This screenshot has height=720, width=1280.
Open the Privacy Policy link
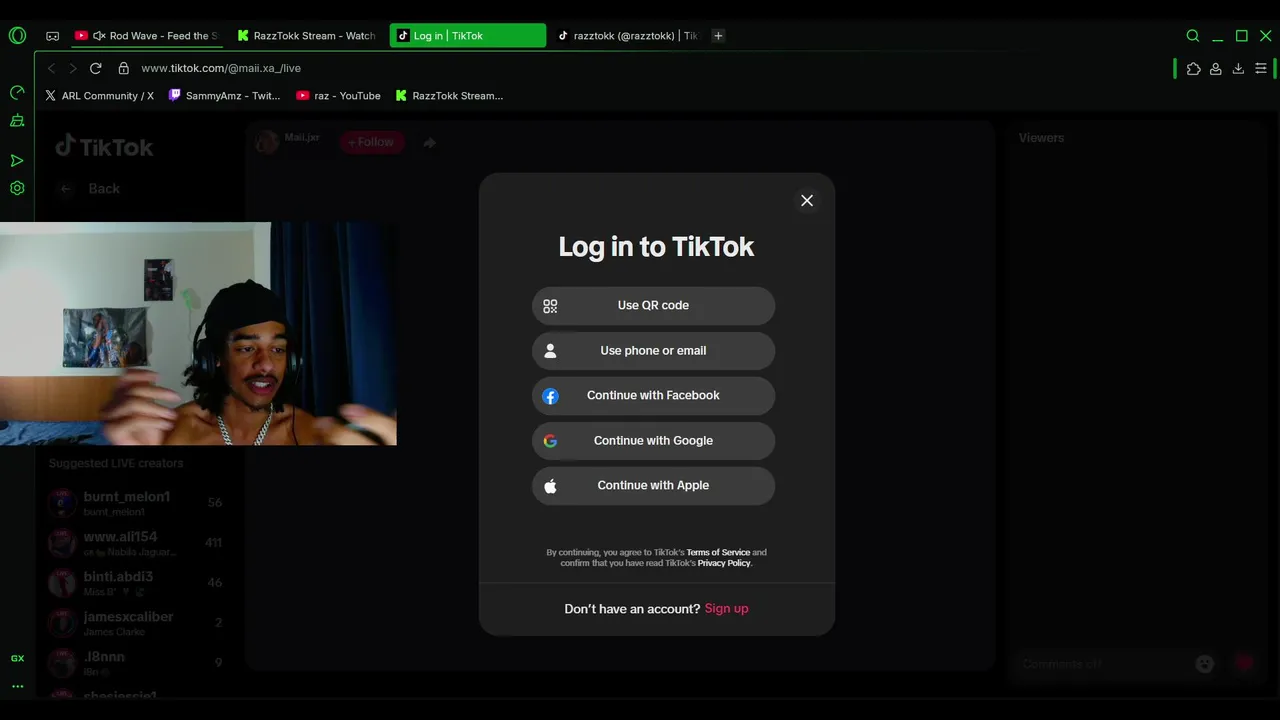pyautogui.click(x=724, y=563)
